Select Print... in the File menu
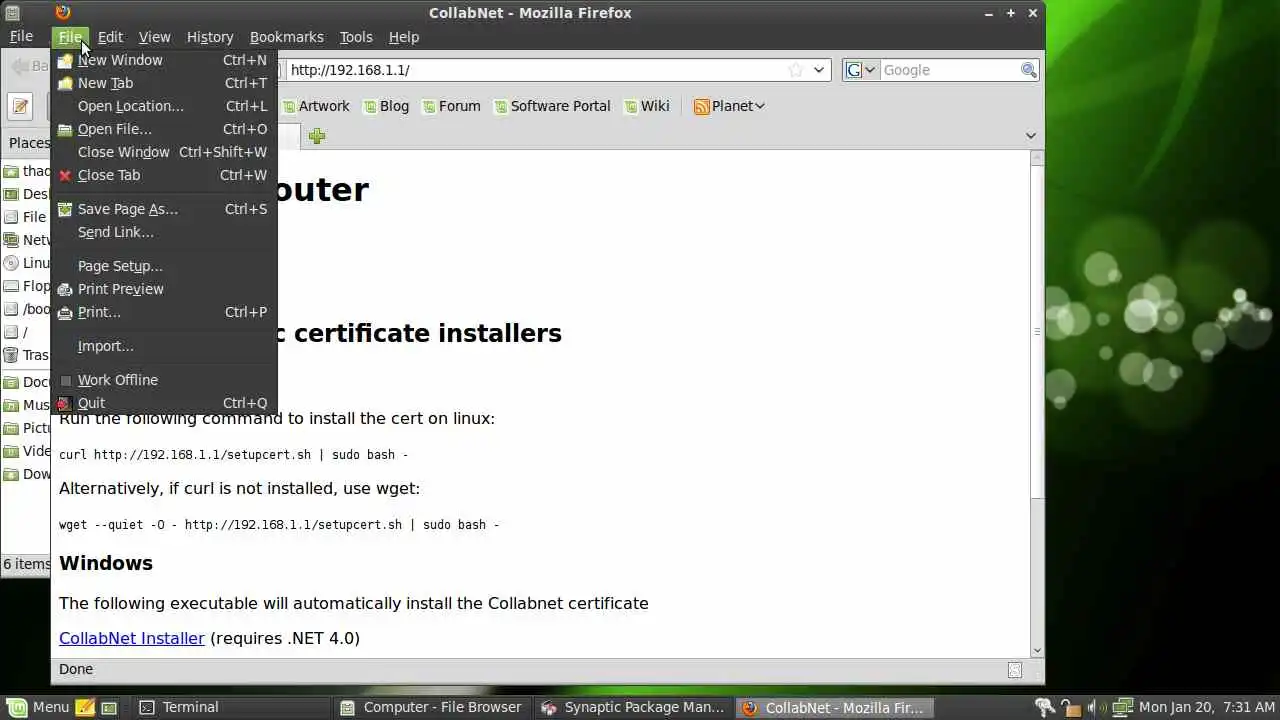Screen dimensions: 1280x720 pos(164,312)
